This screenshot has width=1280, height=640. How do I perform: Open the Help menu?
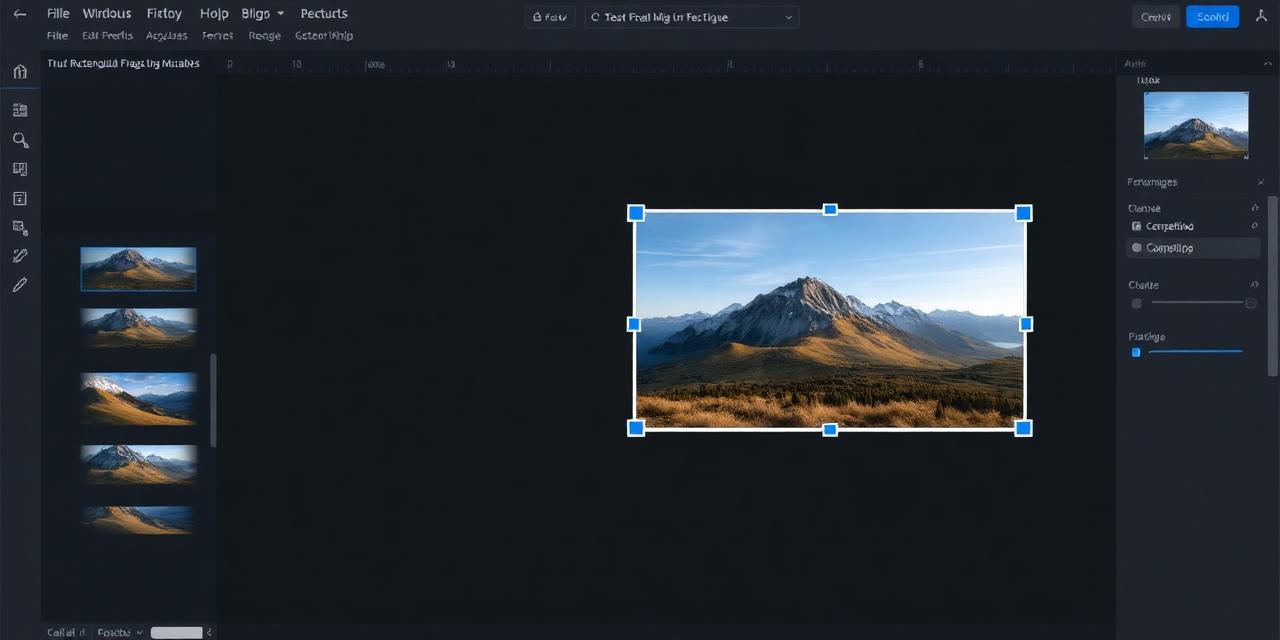coord(213,13)
